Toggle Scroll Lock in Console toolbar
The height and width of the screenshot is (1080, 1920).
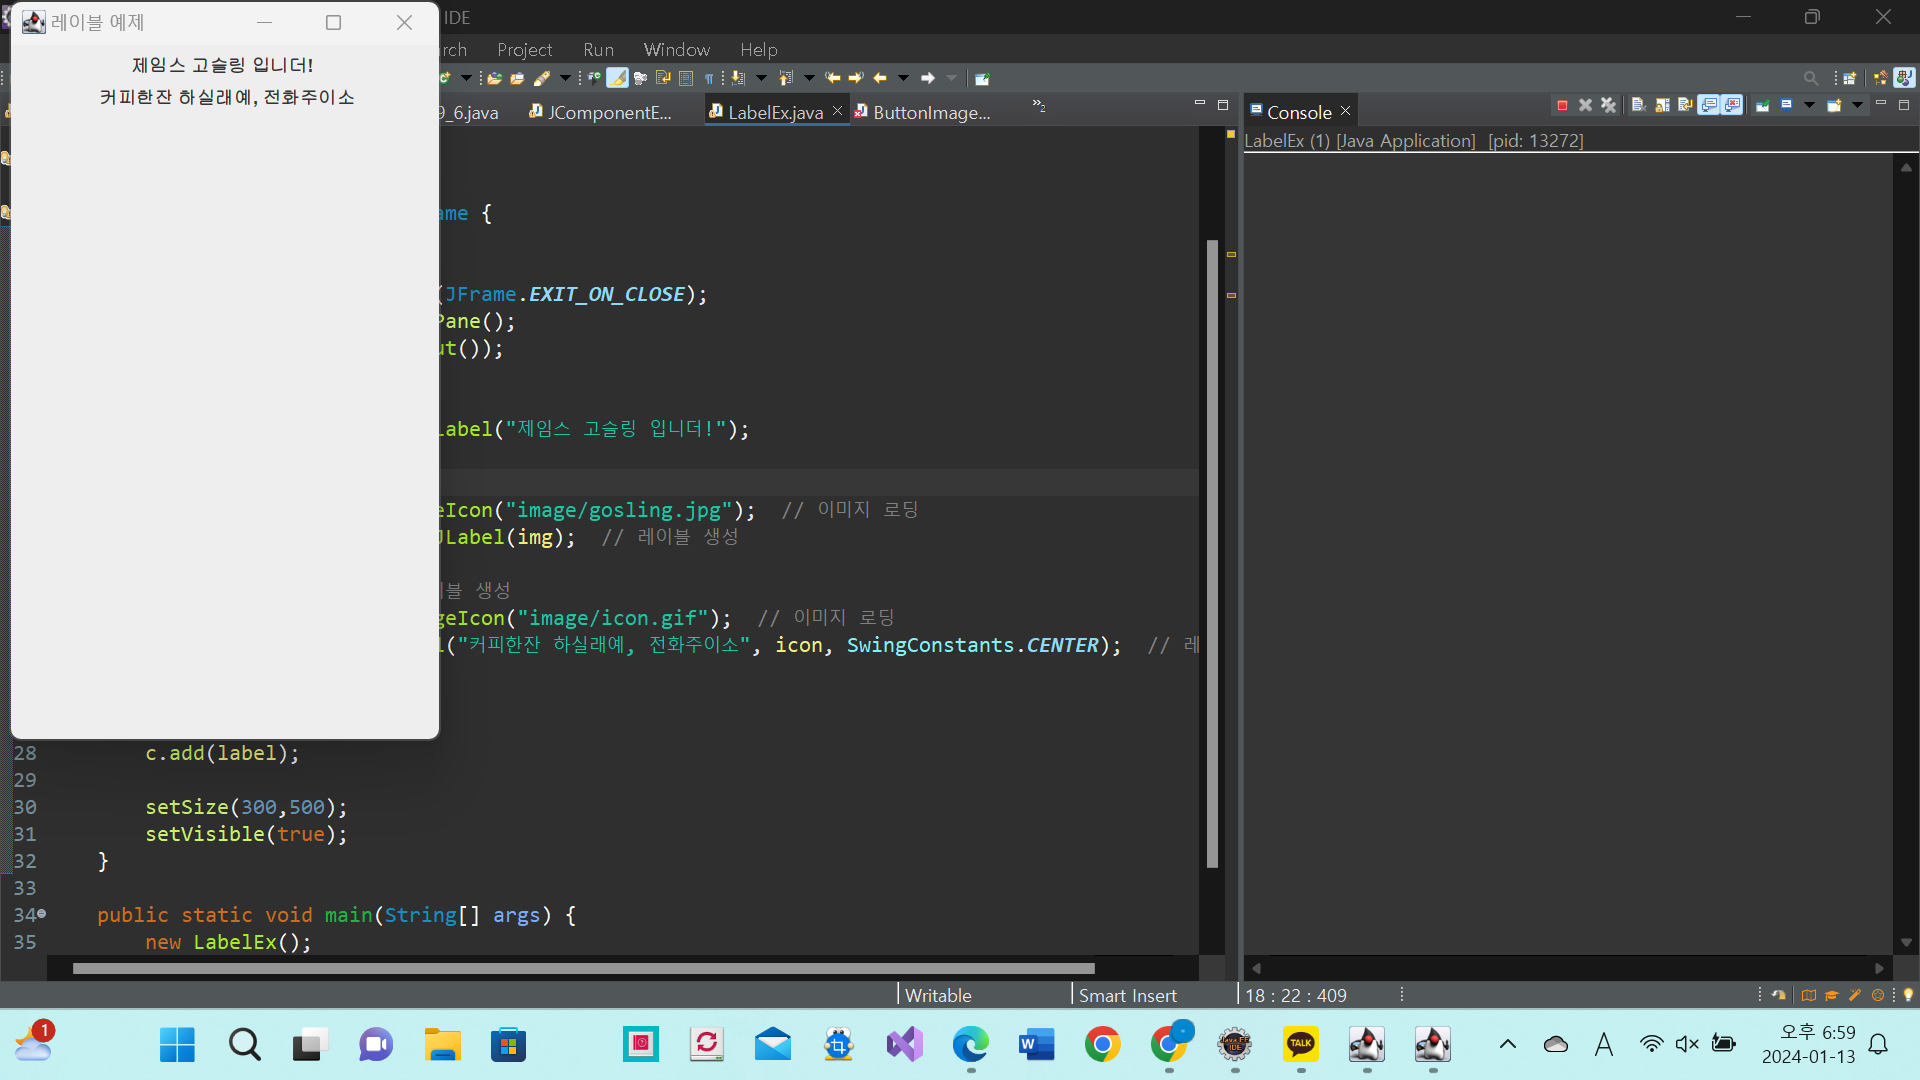pyautogui.click(x=1662, y=105)
